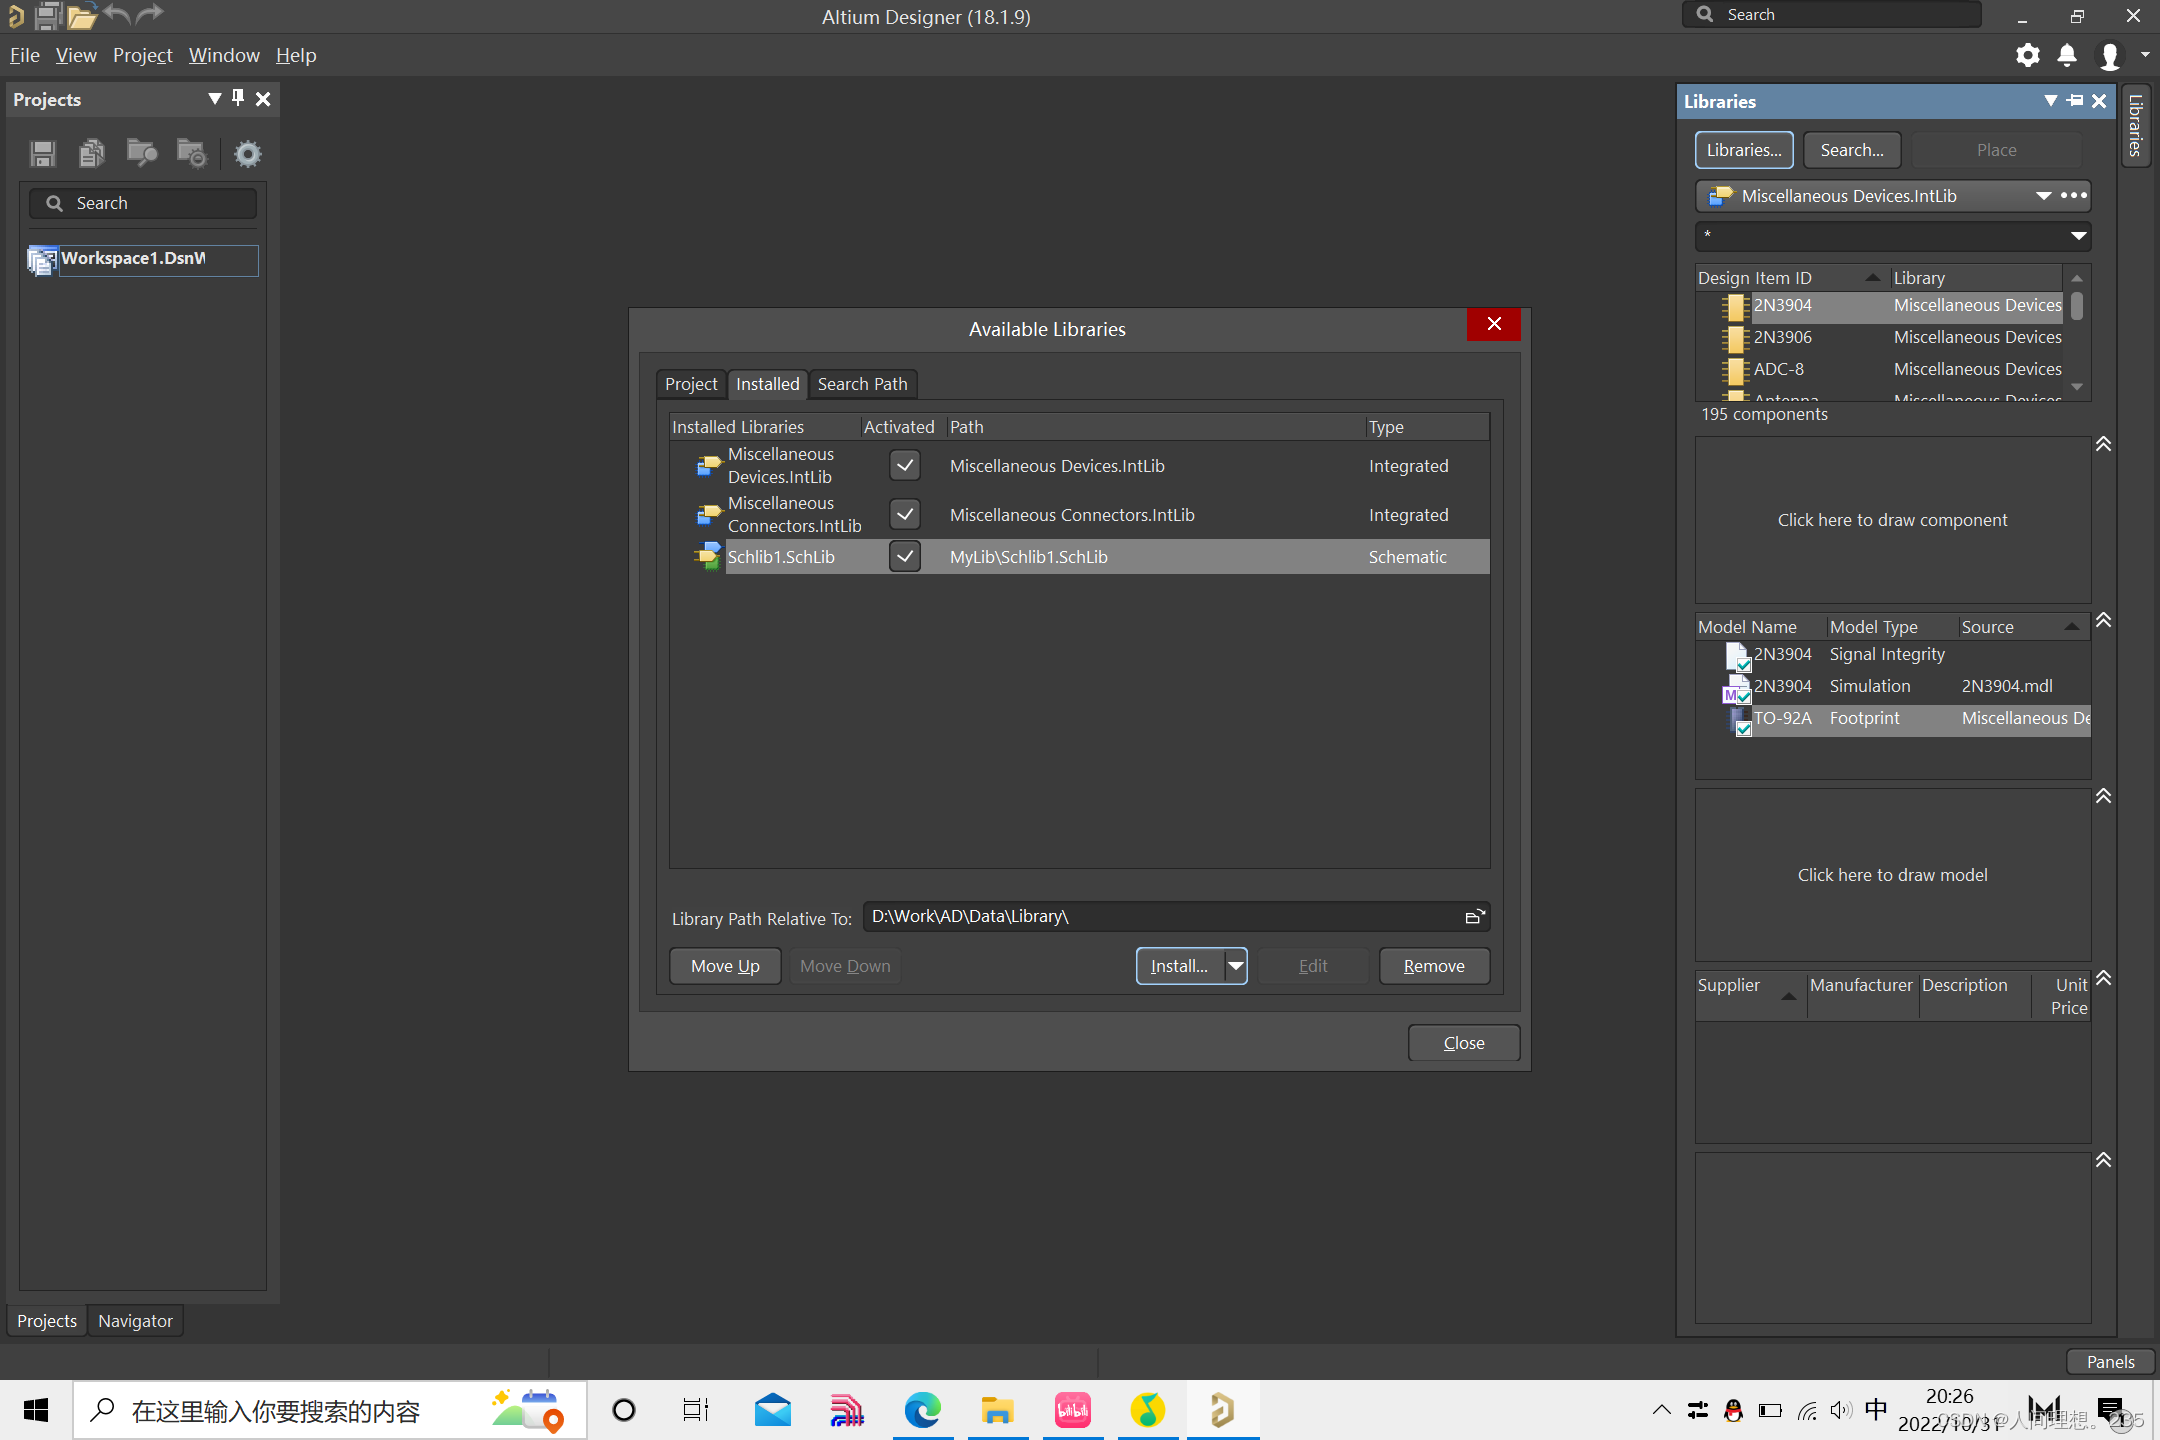Pin the Projects panel with pushpin icon

238,98
